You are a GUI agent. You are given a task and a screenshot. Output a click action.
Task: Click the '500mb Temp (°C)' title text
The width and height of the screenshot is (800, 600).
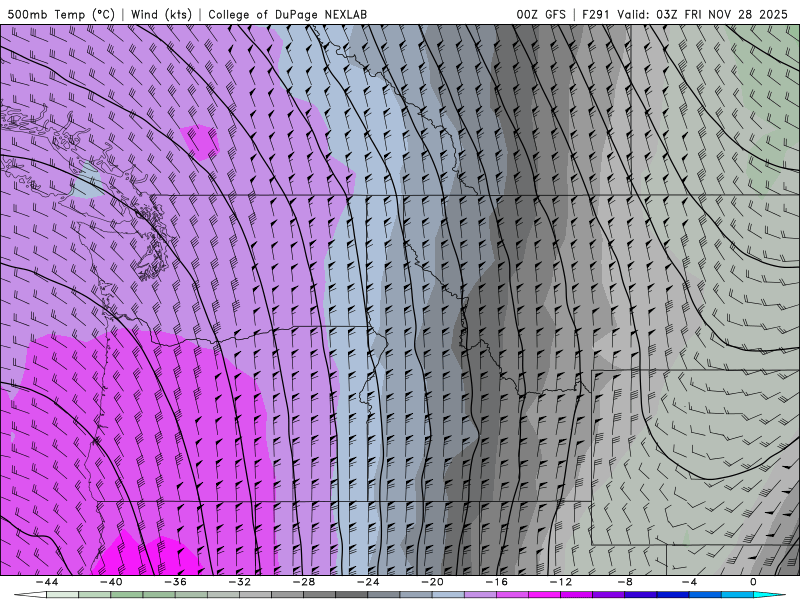61,14
